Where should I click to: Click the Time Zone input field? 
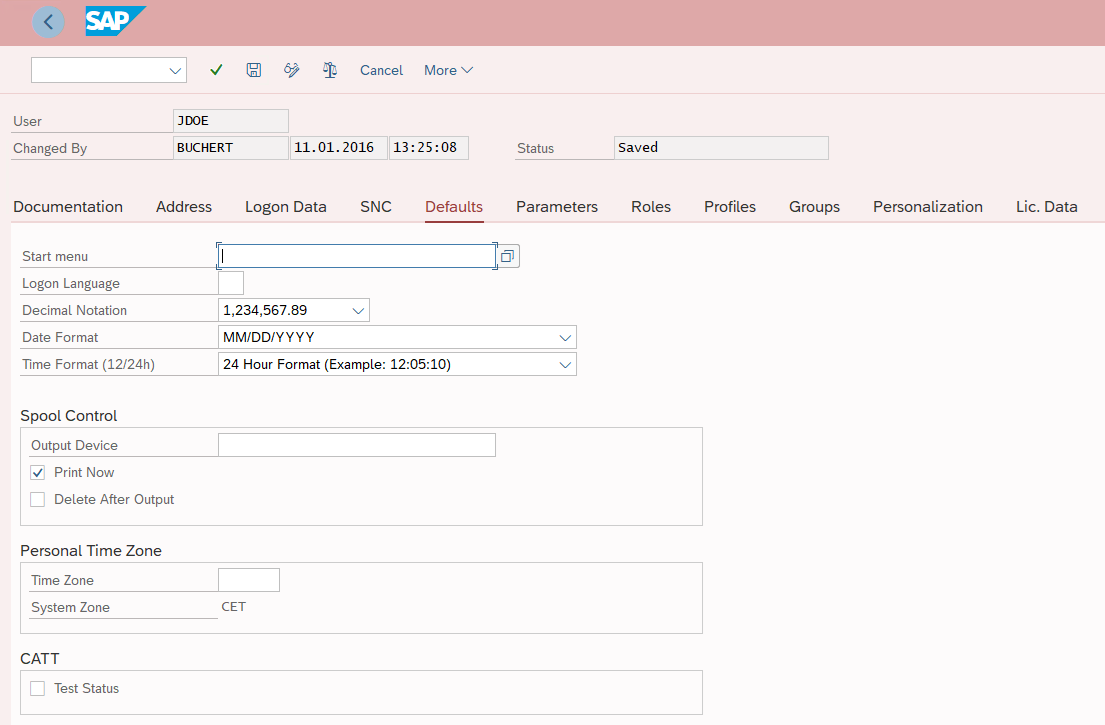point(249,580)
